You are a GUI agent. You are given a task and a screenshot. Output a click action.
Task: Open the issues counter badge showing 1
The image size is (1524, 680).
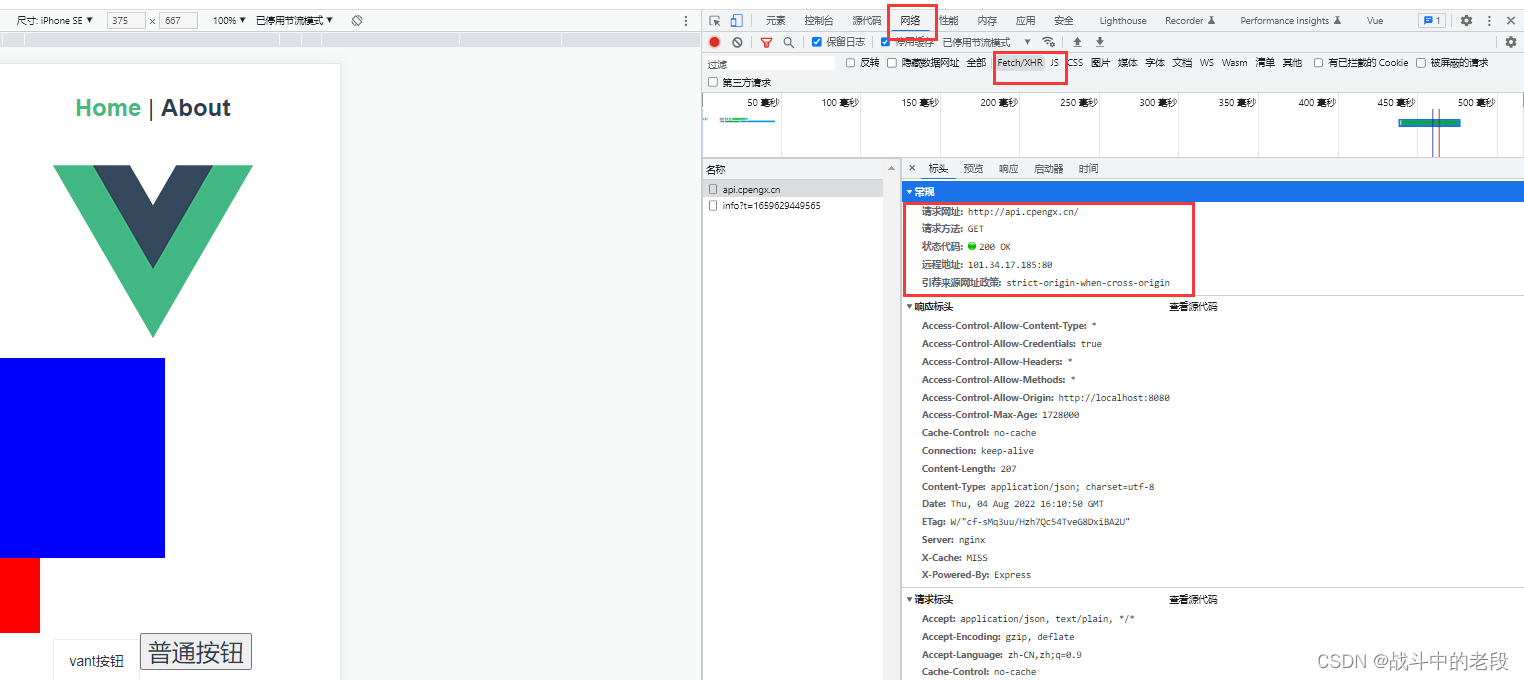click(1431, 20)
